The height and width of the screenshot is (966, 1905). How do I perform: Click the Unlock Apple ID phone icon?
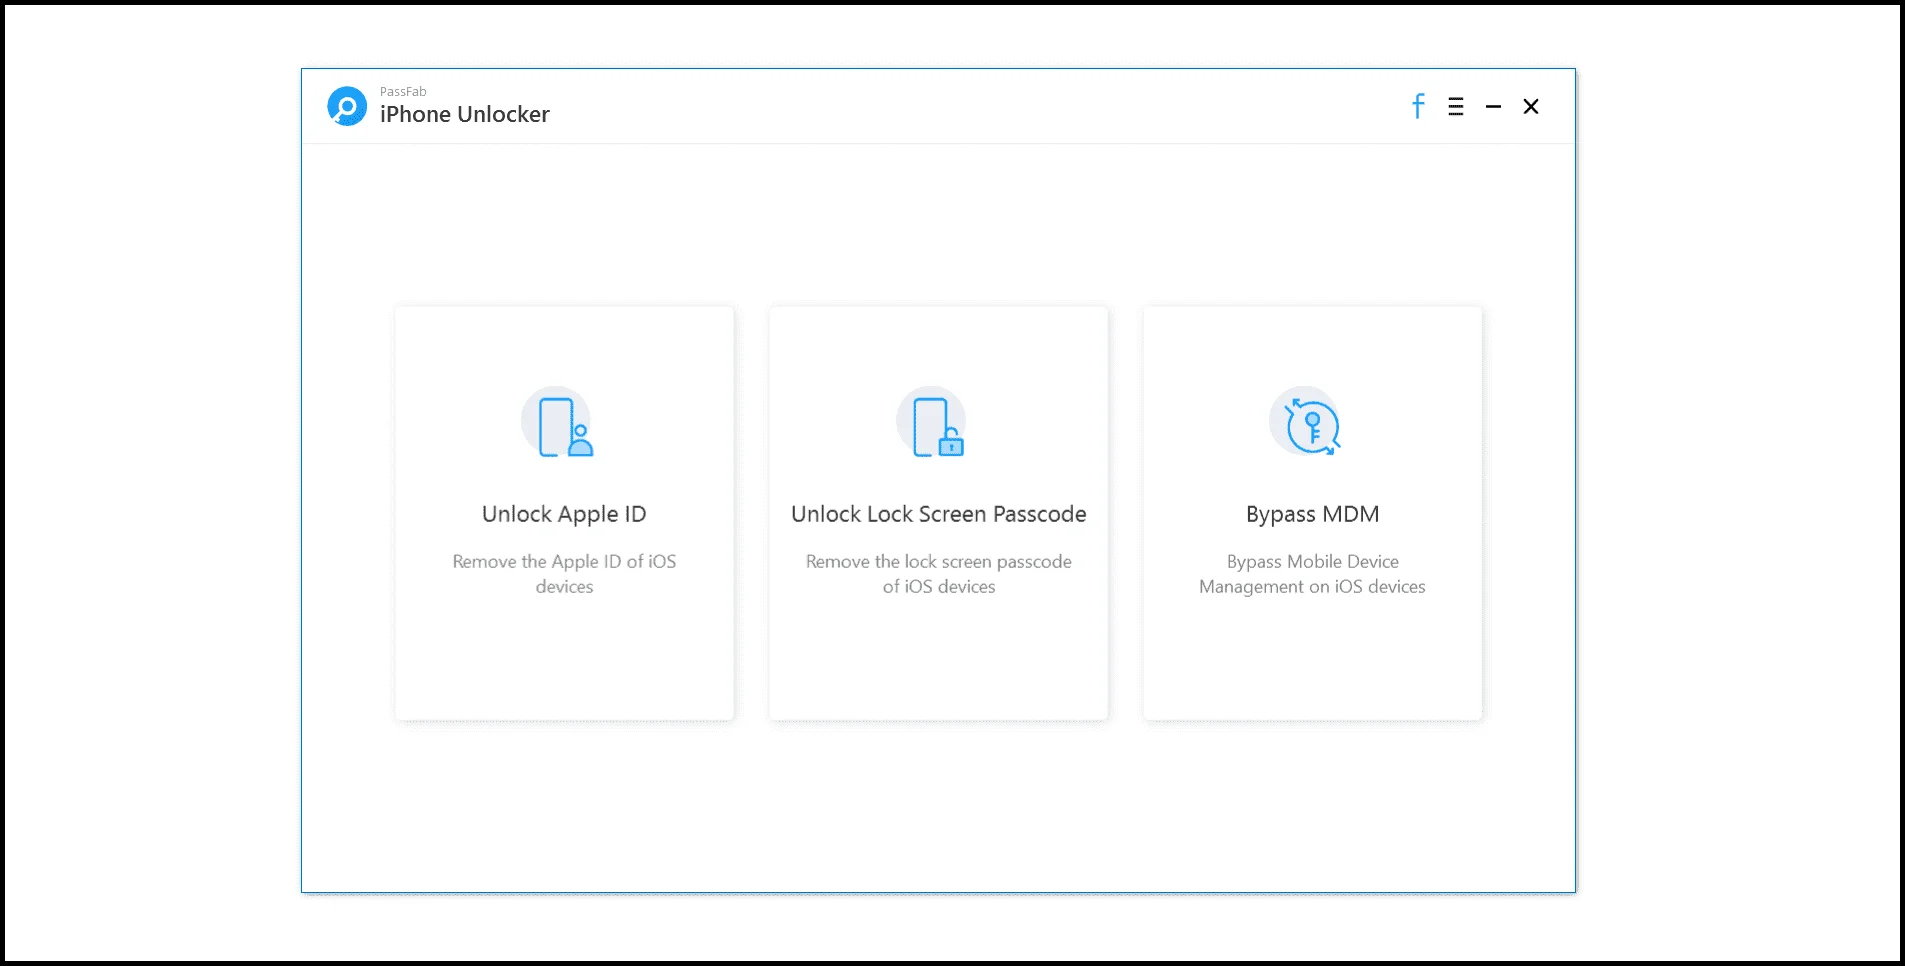pyautogui.click(x=558, y=423)
